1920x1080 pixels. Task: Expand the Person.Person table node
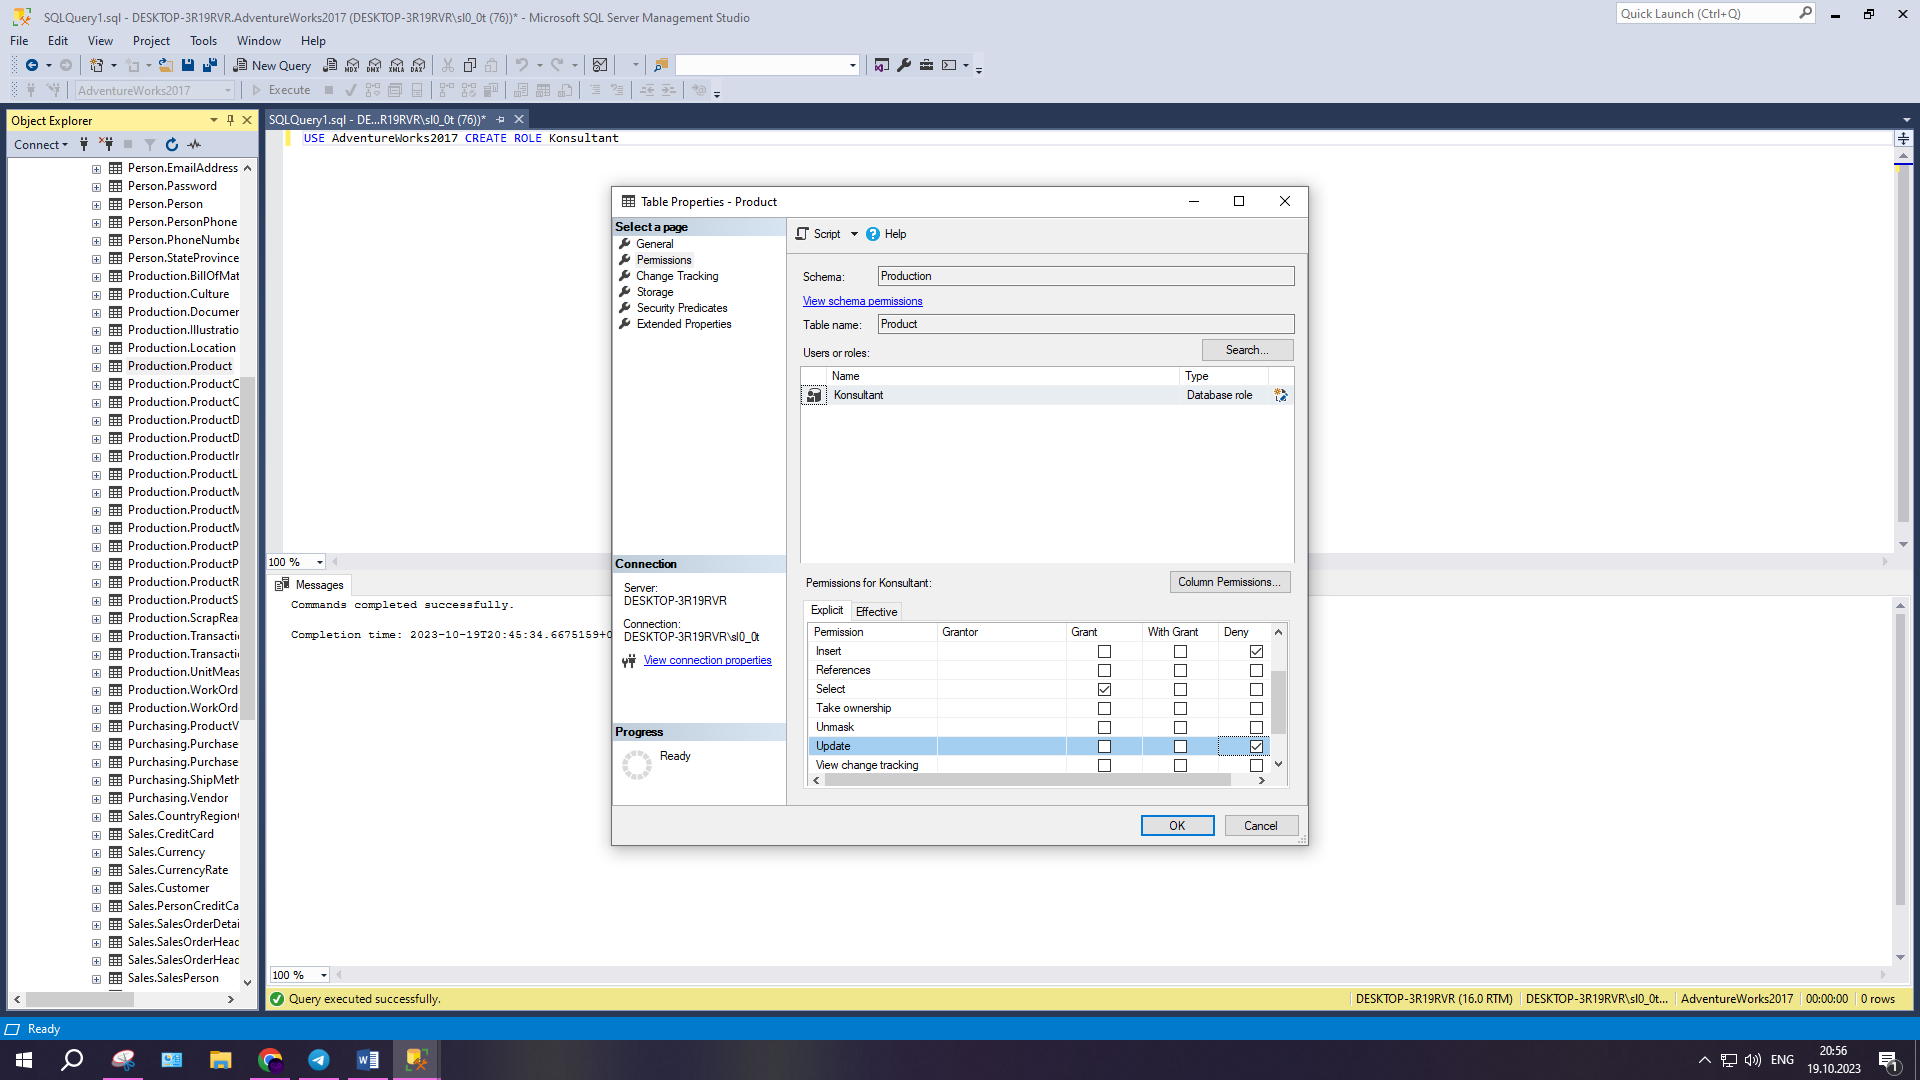point(97,205)
